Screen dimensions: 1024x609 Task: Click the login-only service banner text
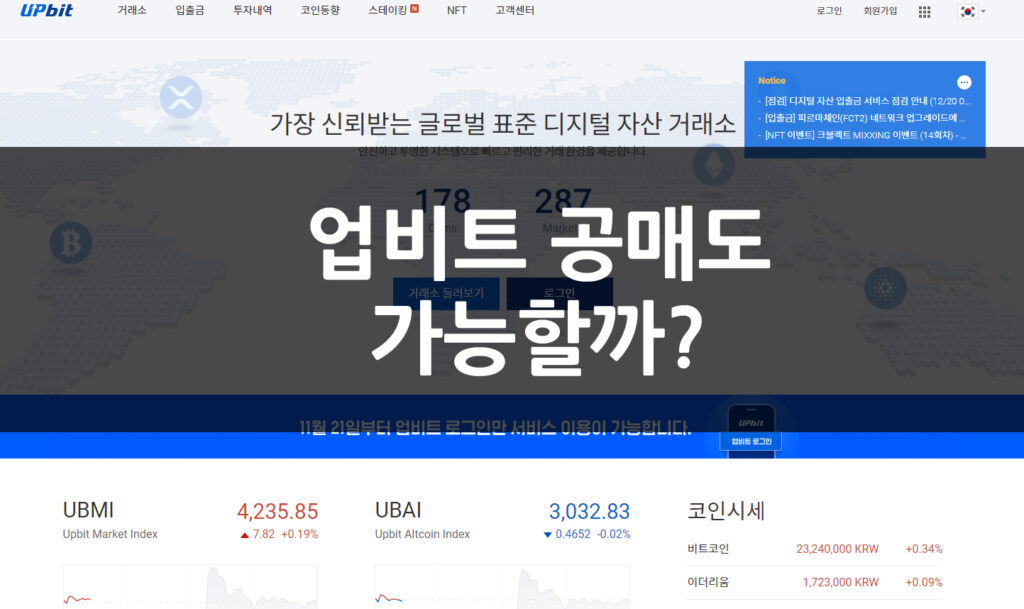[x=495, y=428]
